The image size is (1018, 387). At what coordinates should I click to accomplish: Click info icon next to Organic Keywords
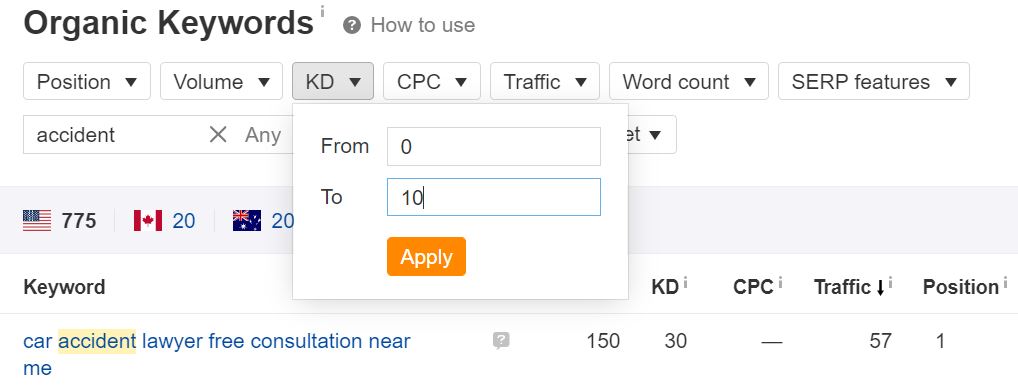tap(322, 10)
